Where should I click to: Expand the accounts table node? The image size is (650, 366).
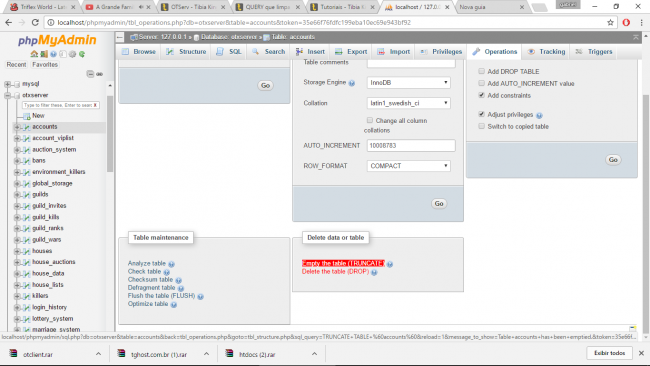click(x=17, y=127)
